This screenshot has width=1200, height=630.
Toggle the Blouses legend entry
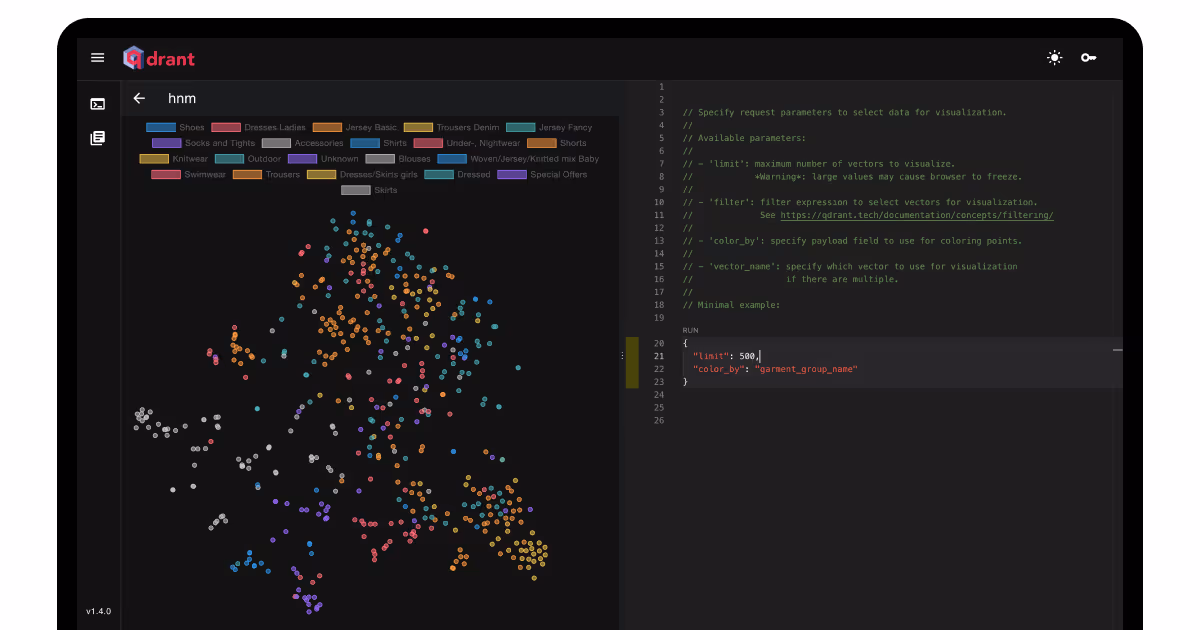tap(398, 159)
